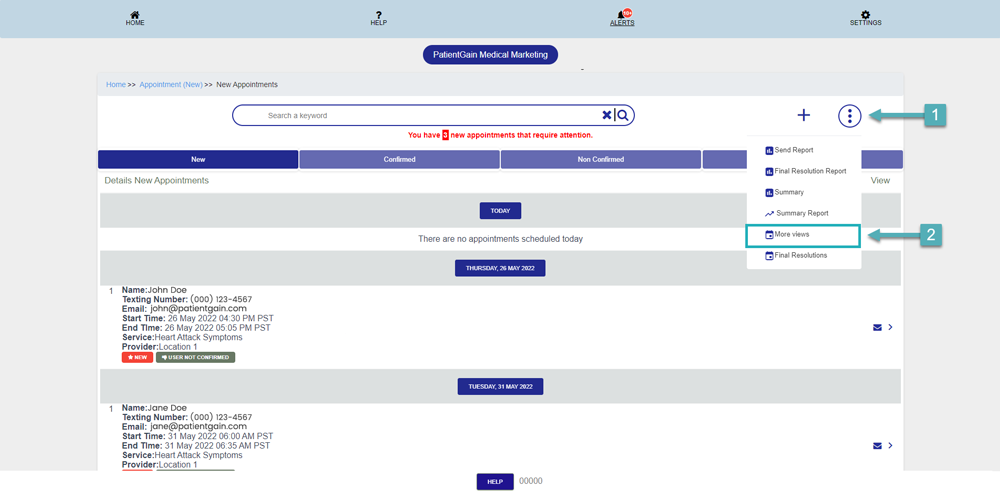The height and width of the screenshot is (492, 1000).
Task: Click the TODAY date button
Action: 501,211
